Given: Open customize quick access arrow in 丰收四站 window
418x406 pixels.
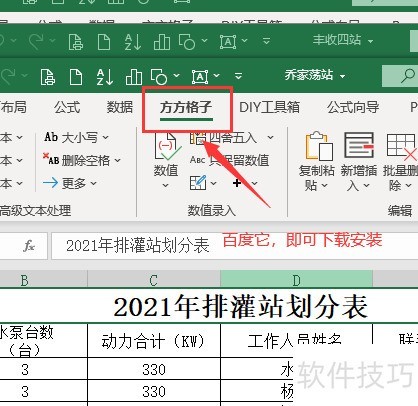Looking at the screenshot, I should (266, 41).
